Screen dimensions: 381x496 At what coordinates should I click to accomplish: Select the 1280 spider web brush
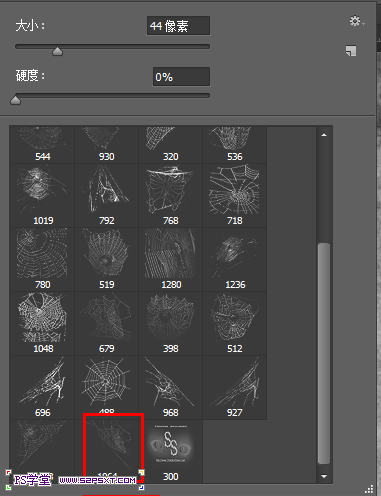tap(170, 260)
